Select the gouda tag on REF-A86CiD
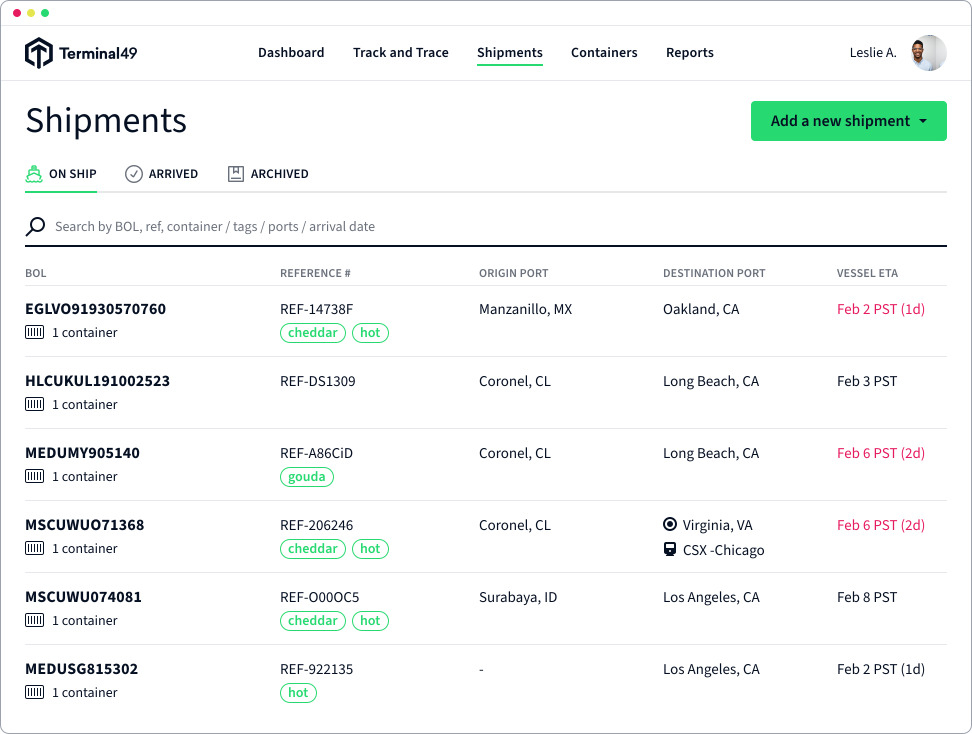 point(306,477)
